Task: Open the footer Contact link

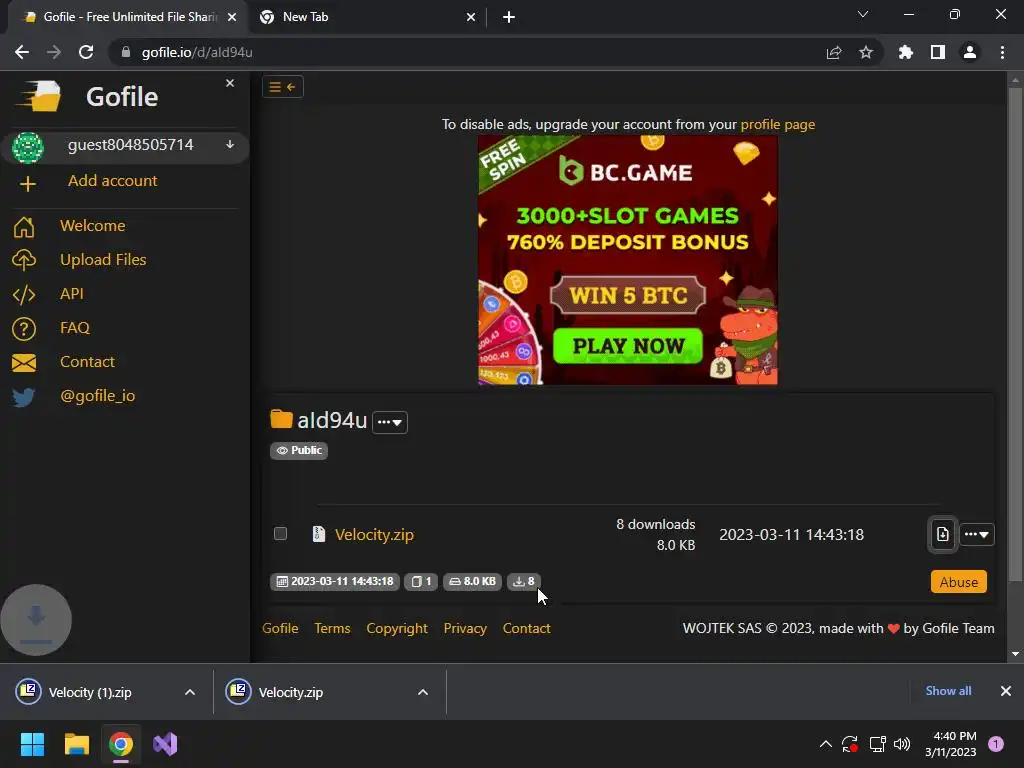Action: pos(526,628)
